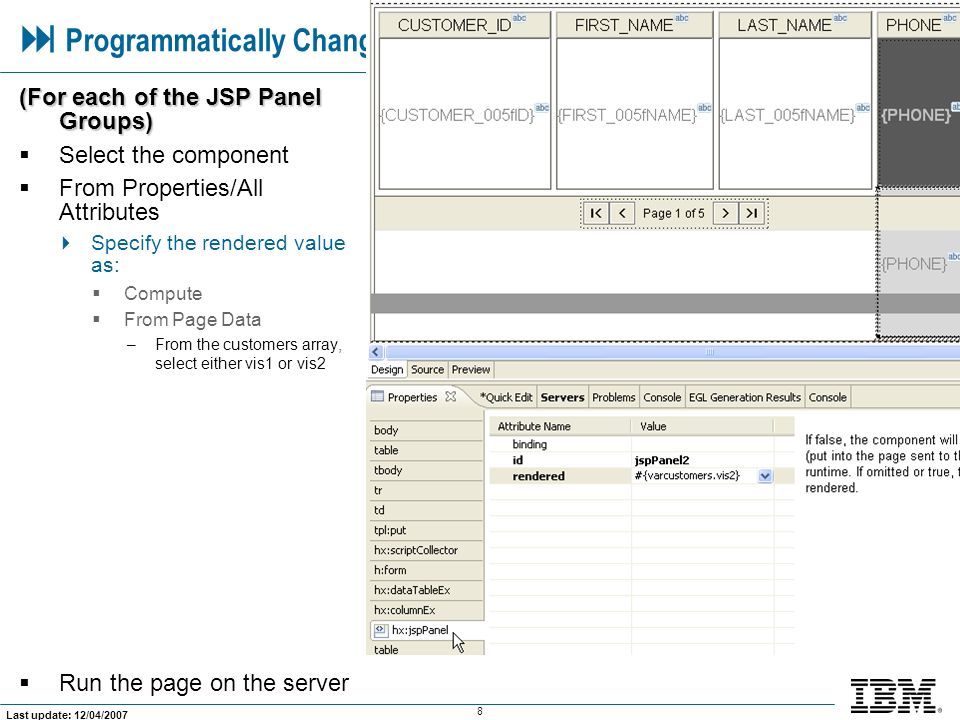
Task: Select tpl:put in the tag list
Action: [x=427, y=530]
